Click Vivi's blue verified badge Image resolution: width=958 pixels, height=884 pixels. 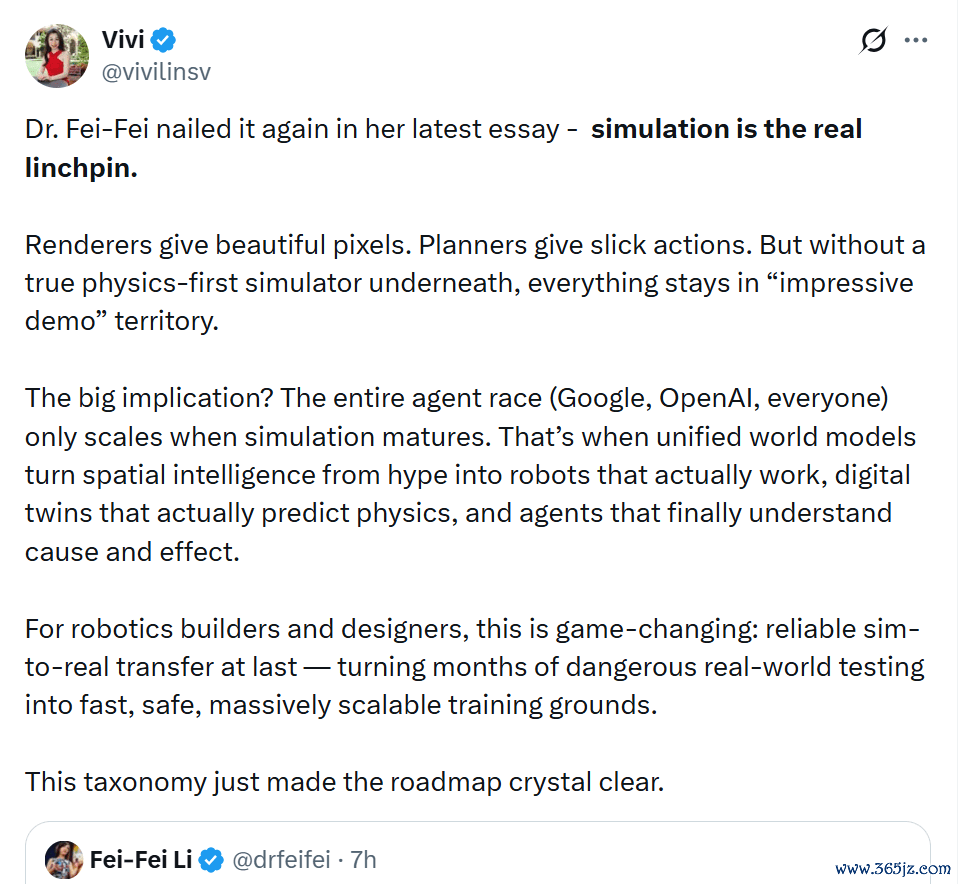163,40
